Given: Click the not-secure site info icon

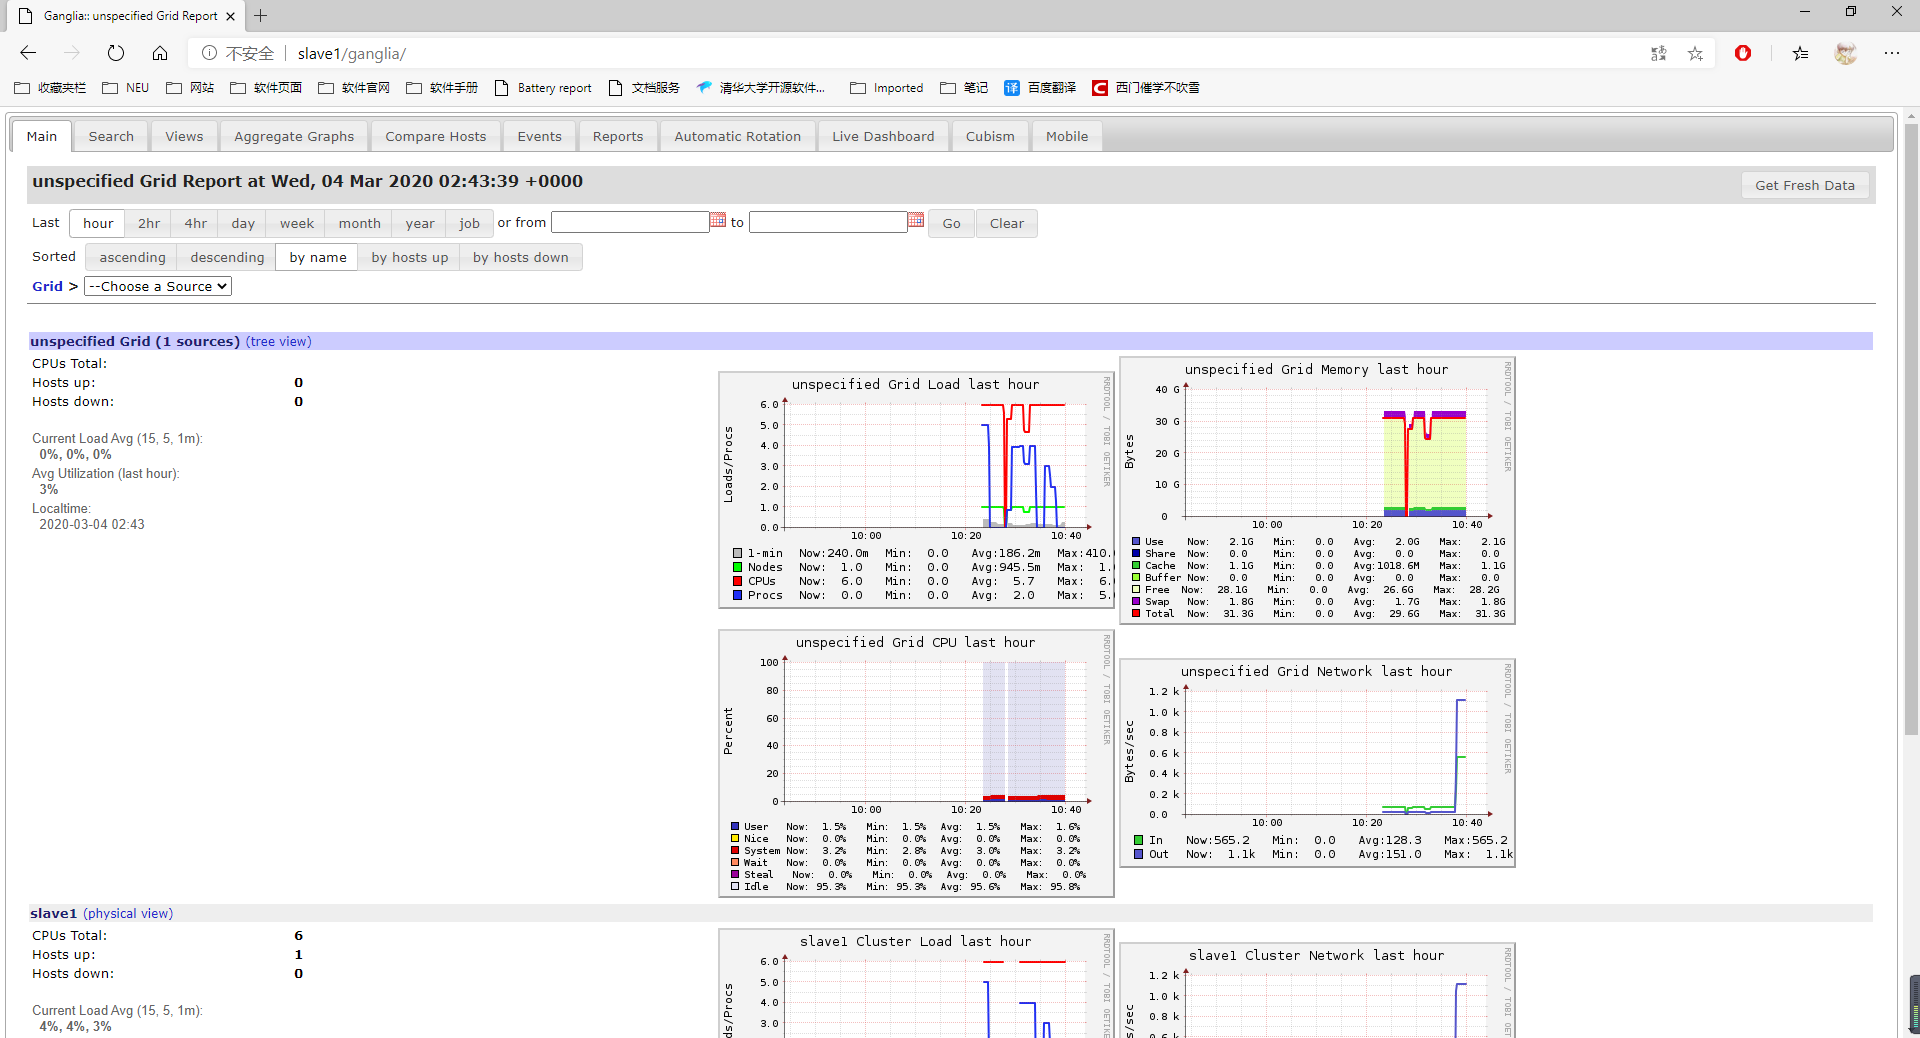Looking at the screenshot, I should 209,53.
